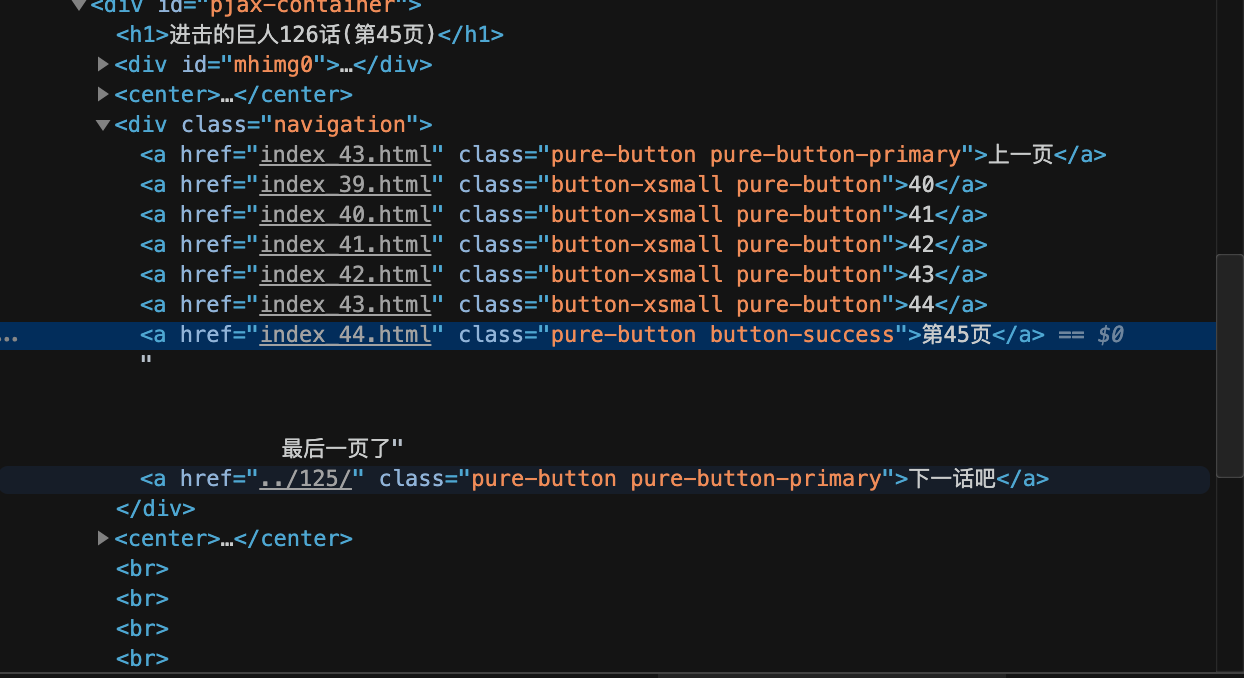Image resolution: width=1244 pixels, height=678 pixels.
Task: Click the button-xsmall class value in the 44 row
Action: [x=716, y=305]
